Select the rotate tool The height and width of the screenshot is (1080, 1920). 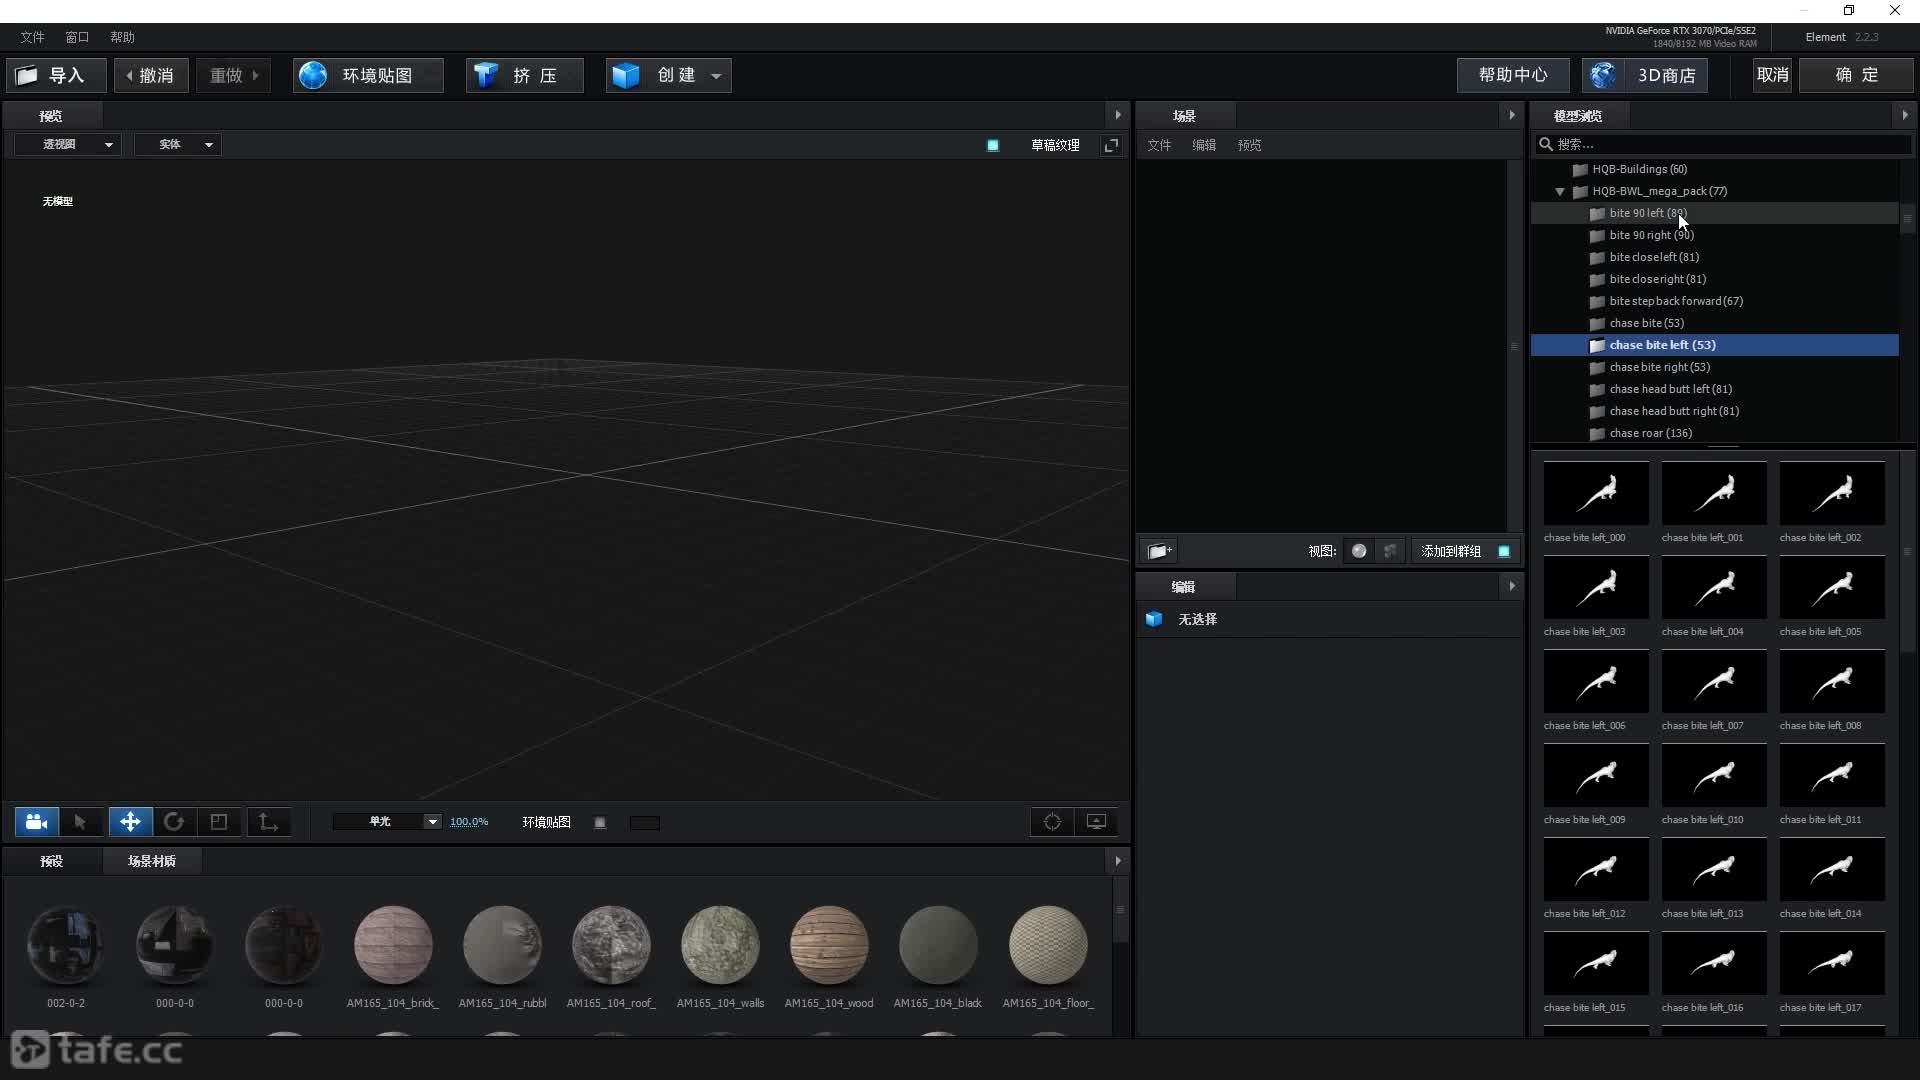pyautogui.click(x=174, y=822)
